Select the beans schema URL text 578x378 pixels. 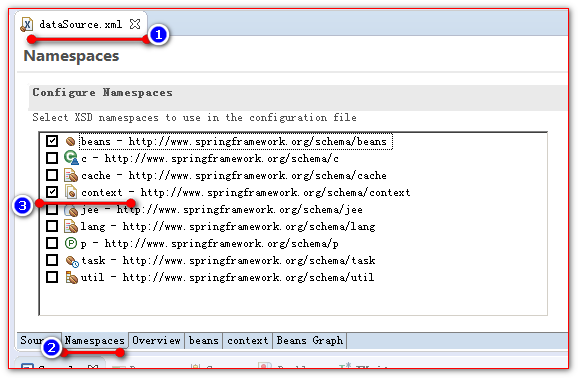[x=258, y=142]
